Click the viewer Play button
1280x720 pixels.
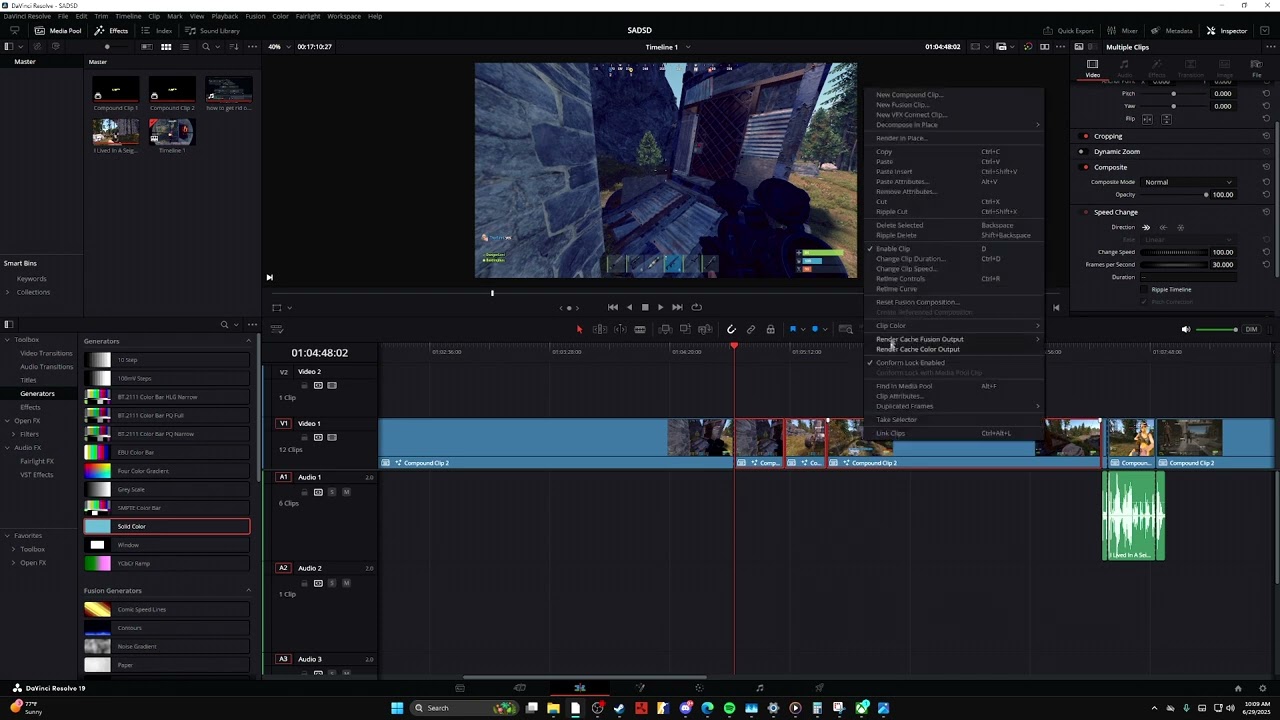660,307
